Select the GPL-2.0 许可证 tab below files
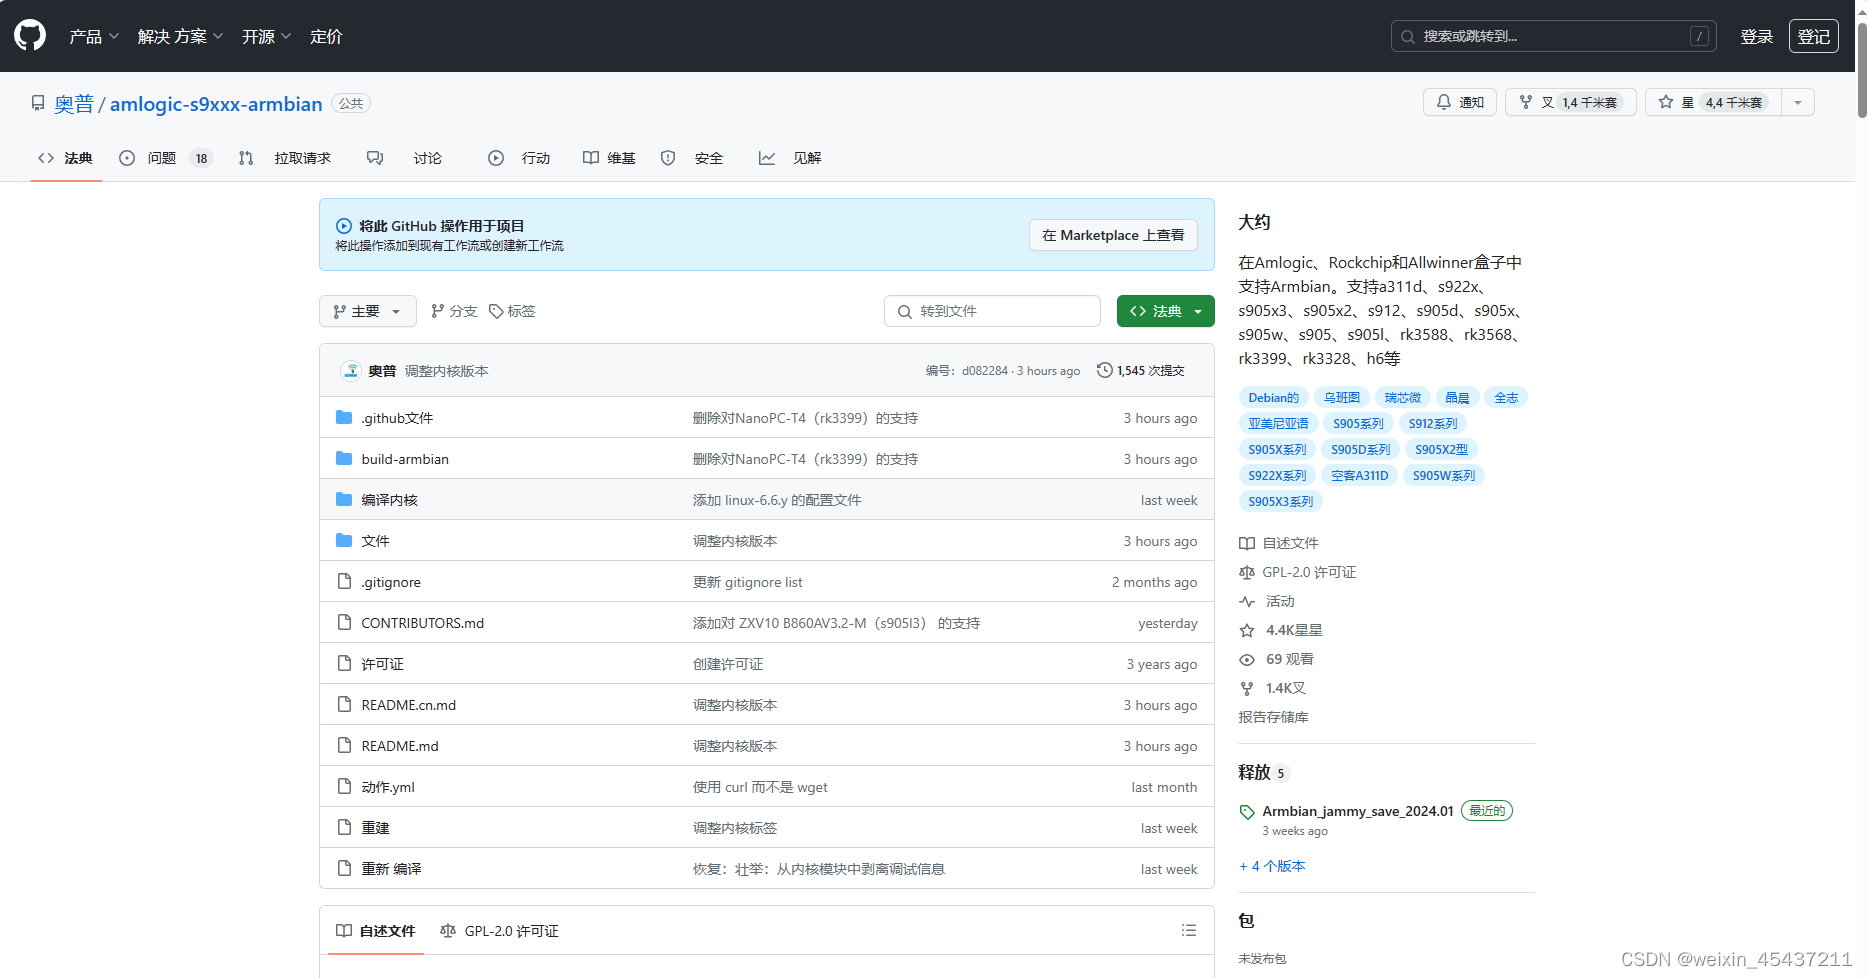1868x978 pixels. 499,931
